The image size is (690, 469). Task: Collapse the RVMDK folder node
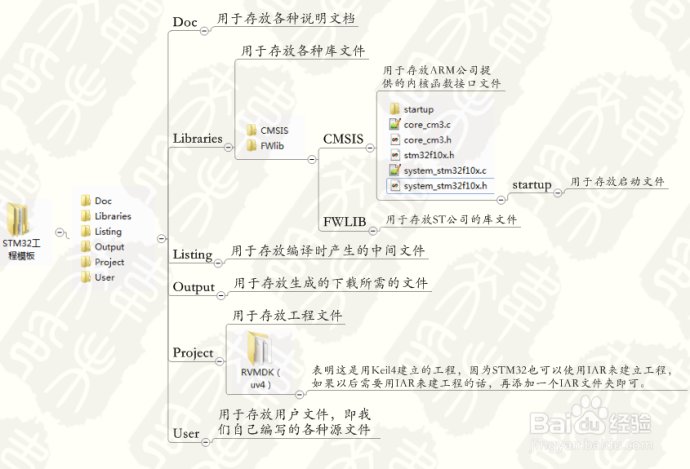tap(300, 394)
